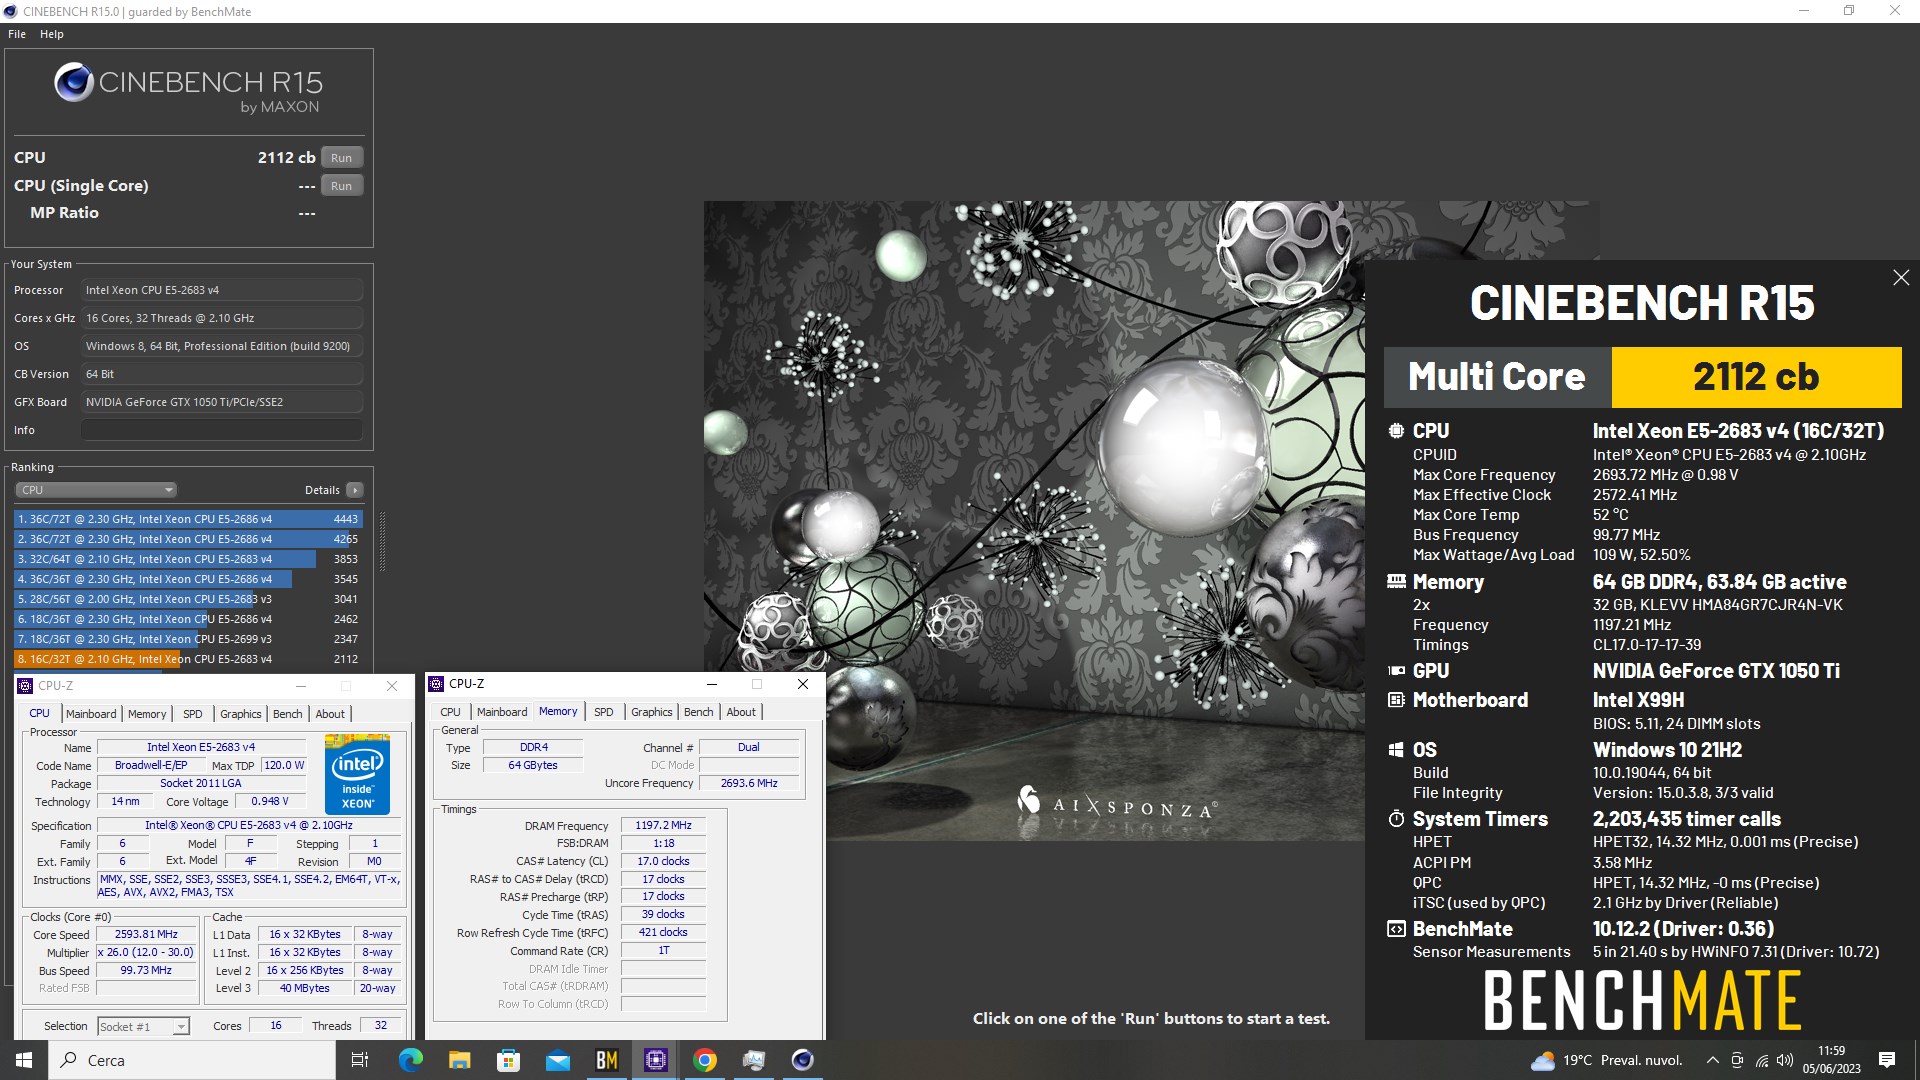The width and height of the screenshot is (1920, 1080).
Task: Open Google Chrome from the taskbar
Action: (x=704, y=1060)
